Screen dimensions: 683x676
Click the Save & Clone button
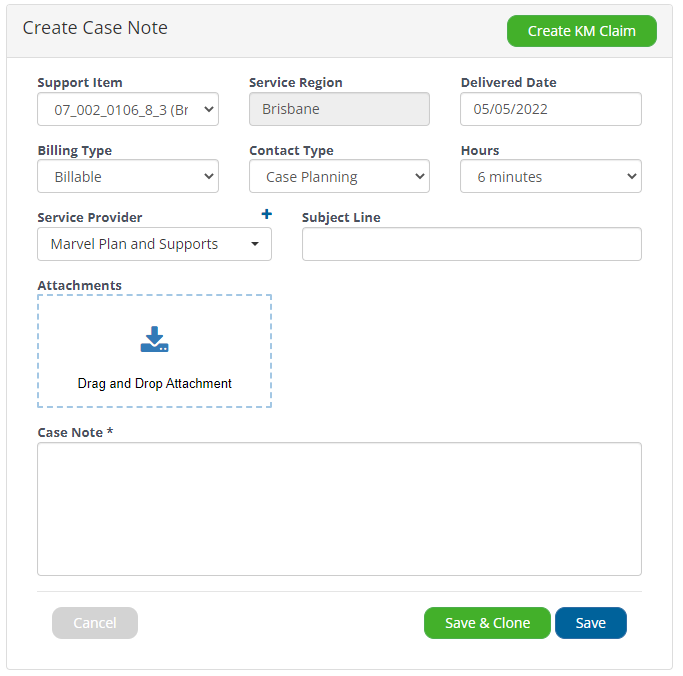487,623
